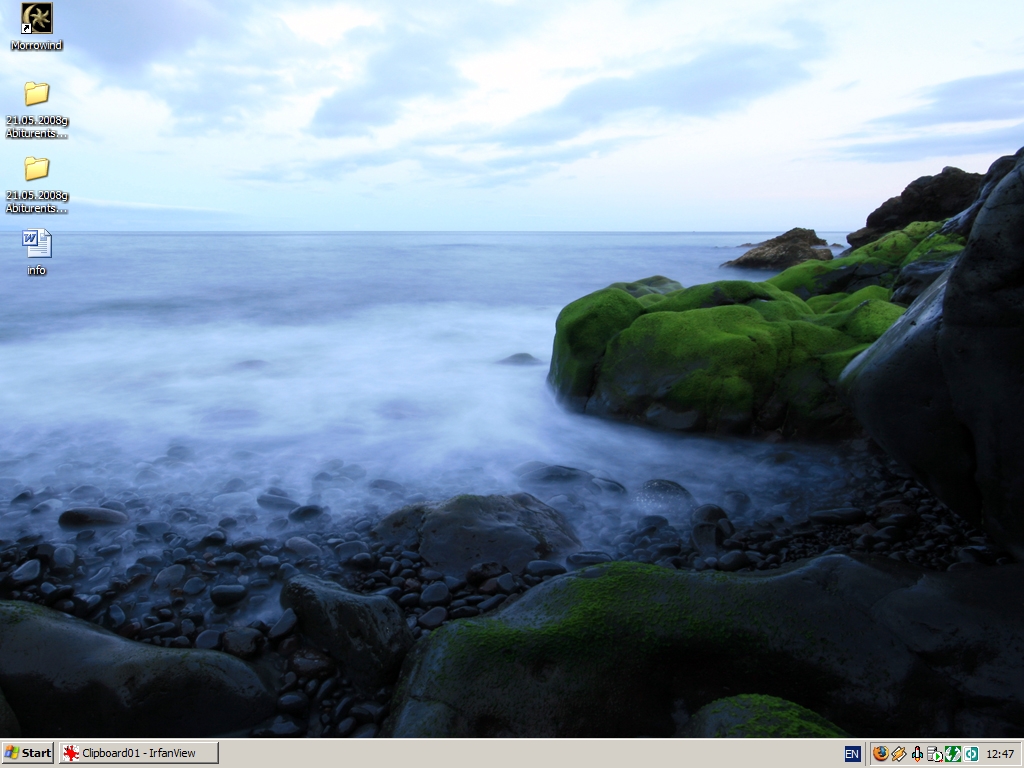Click the teal square tray icon beside clock
The height and width of the screenshot is (768, 1024).
(x=971, y=753)
